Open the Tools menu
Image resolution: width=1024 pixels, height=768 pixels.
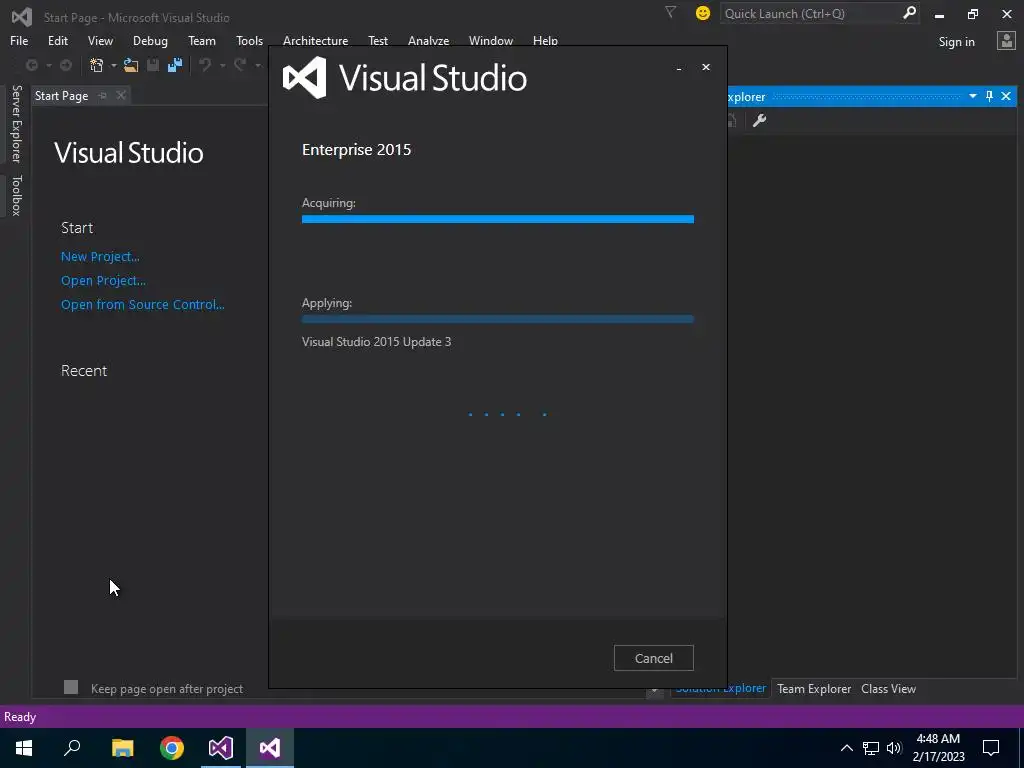coord(249,40)
